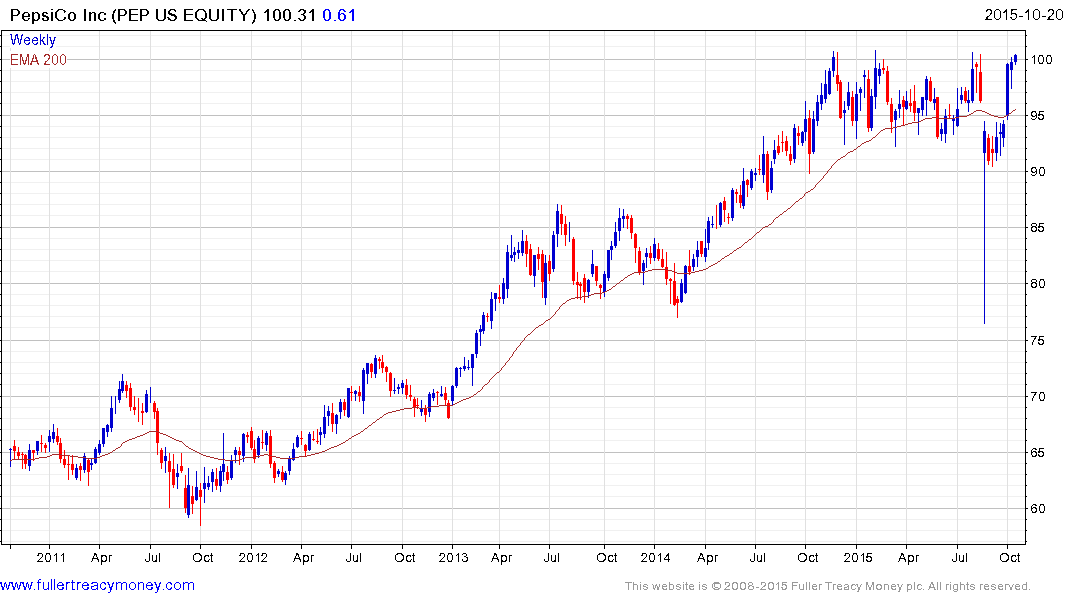Click the 95 price axis label

1038,116
